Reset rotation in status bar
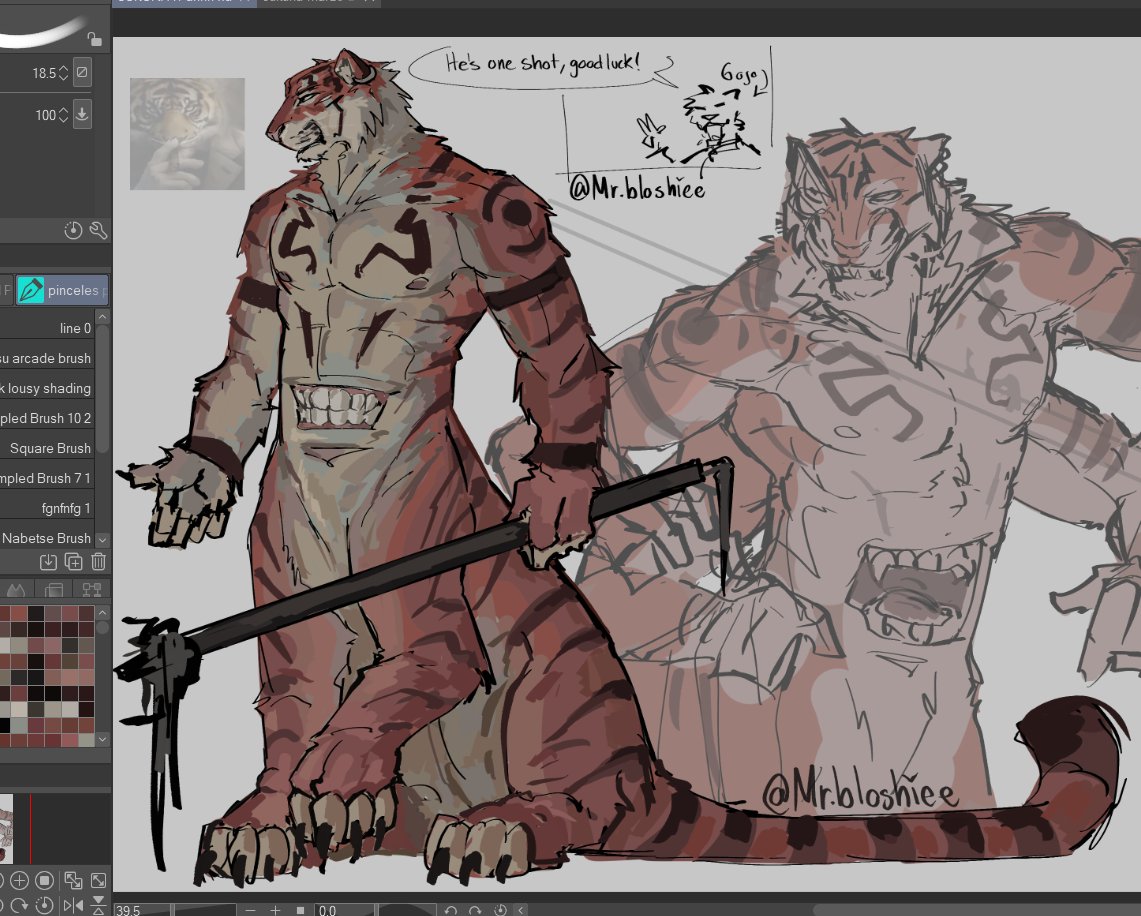Screen dimensions: 1141x916 (x=501, y=910)
